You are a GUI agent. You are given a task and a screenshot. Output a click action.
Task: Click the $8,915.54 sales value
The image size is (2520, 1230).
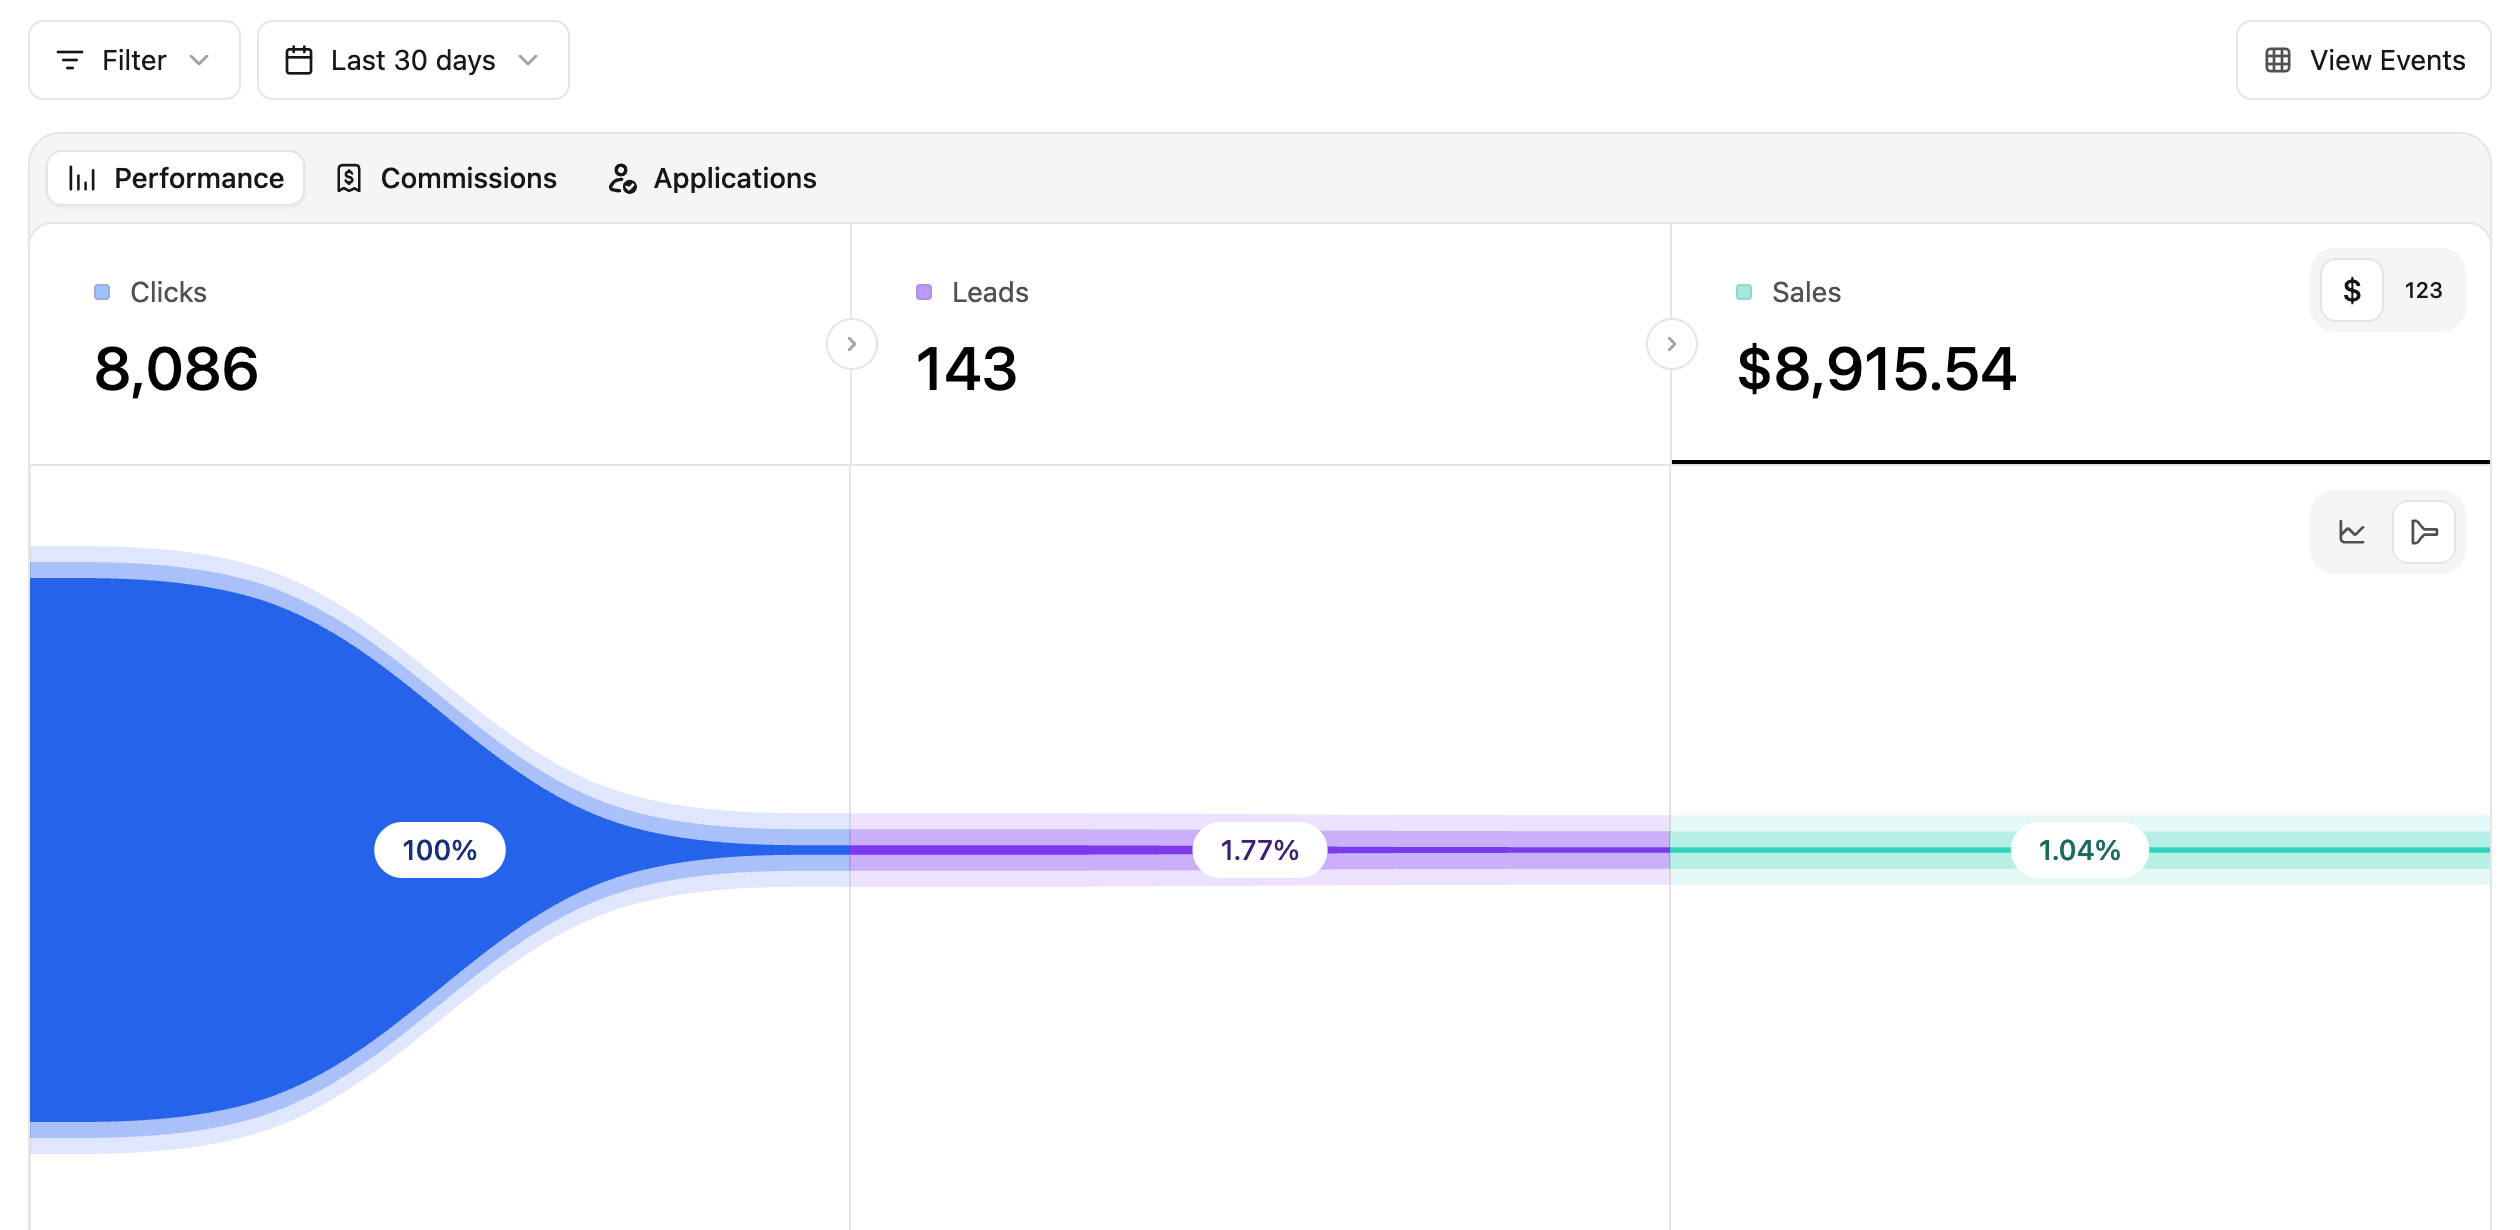[x=1877, y=369]
